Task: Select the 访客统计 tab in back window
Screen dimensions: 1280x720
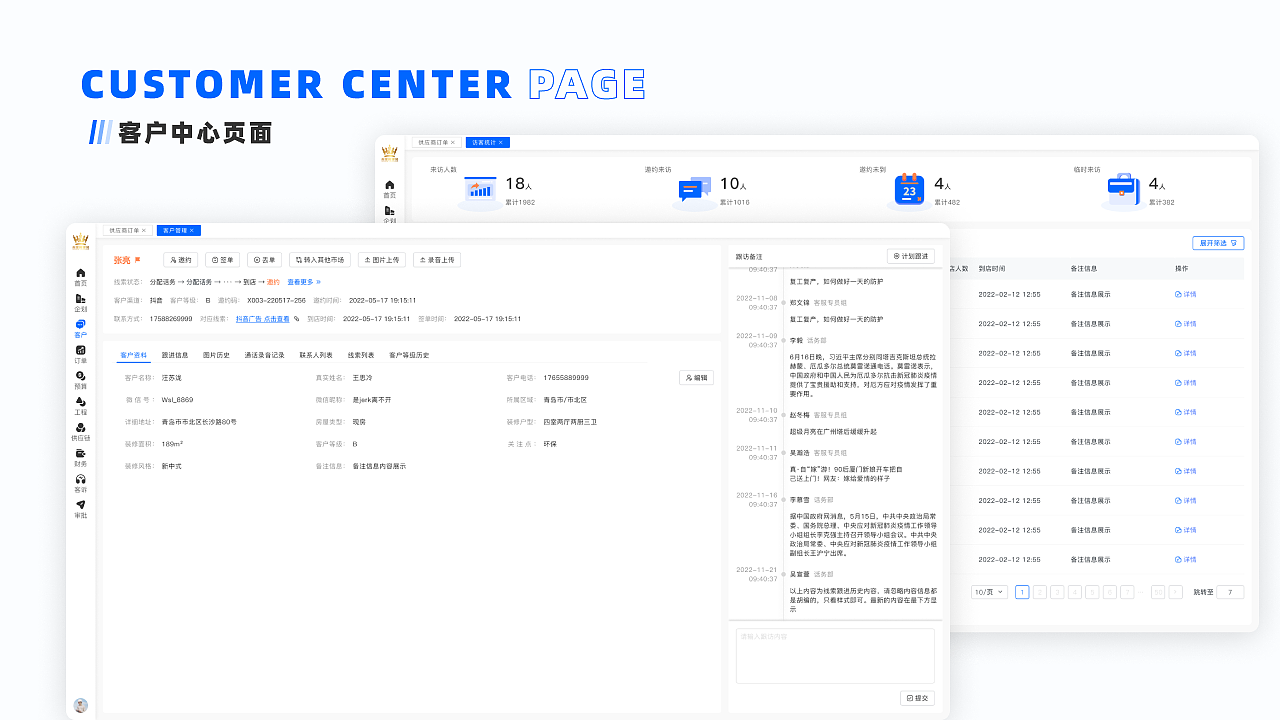Action: (x=487, y=143)
